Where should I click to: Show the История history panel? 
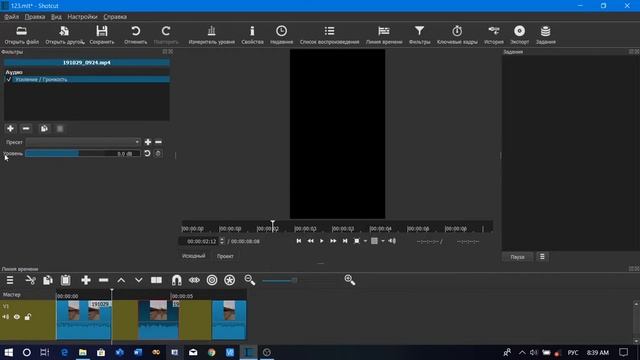click(493, 35)
